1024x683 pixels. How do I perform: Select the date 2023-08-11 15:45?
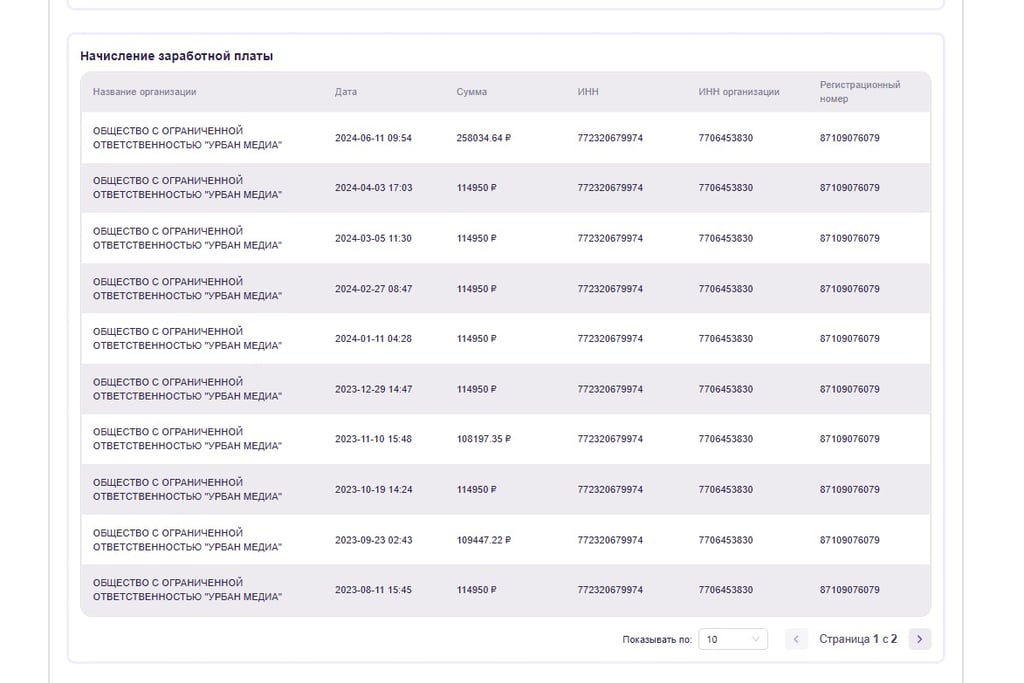click(x=374, y=590)
